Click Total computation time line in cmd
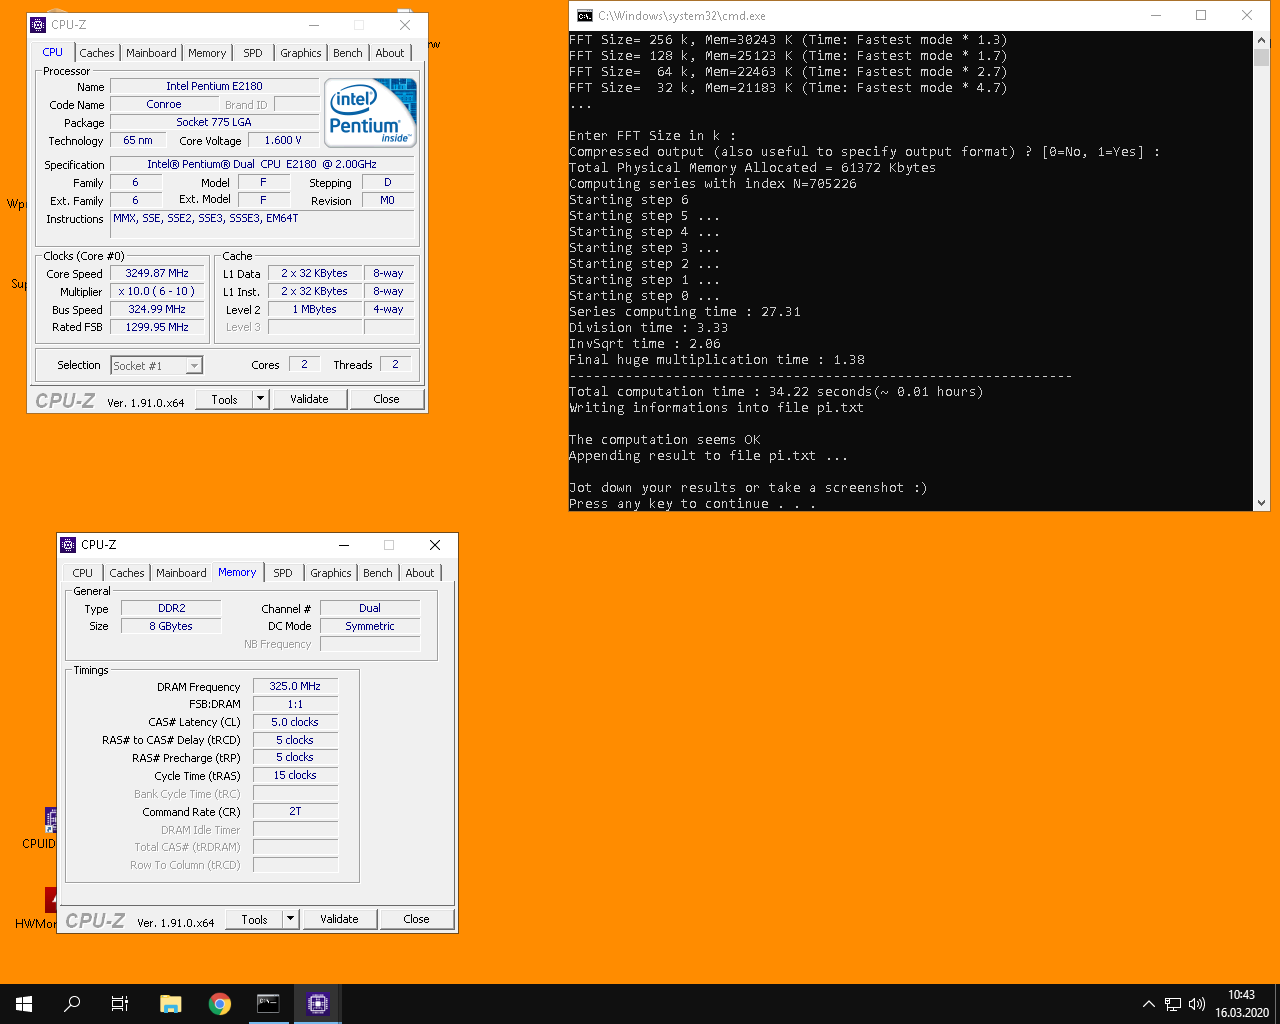Image resolution: width=1280 pixels, height=1024 pixels. click(x=776, y=392)
